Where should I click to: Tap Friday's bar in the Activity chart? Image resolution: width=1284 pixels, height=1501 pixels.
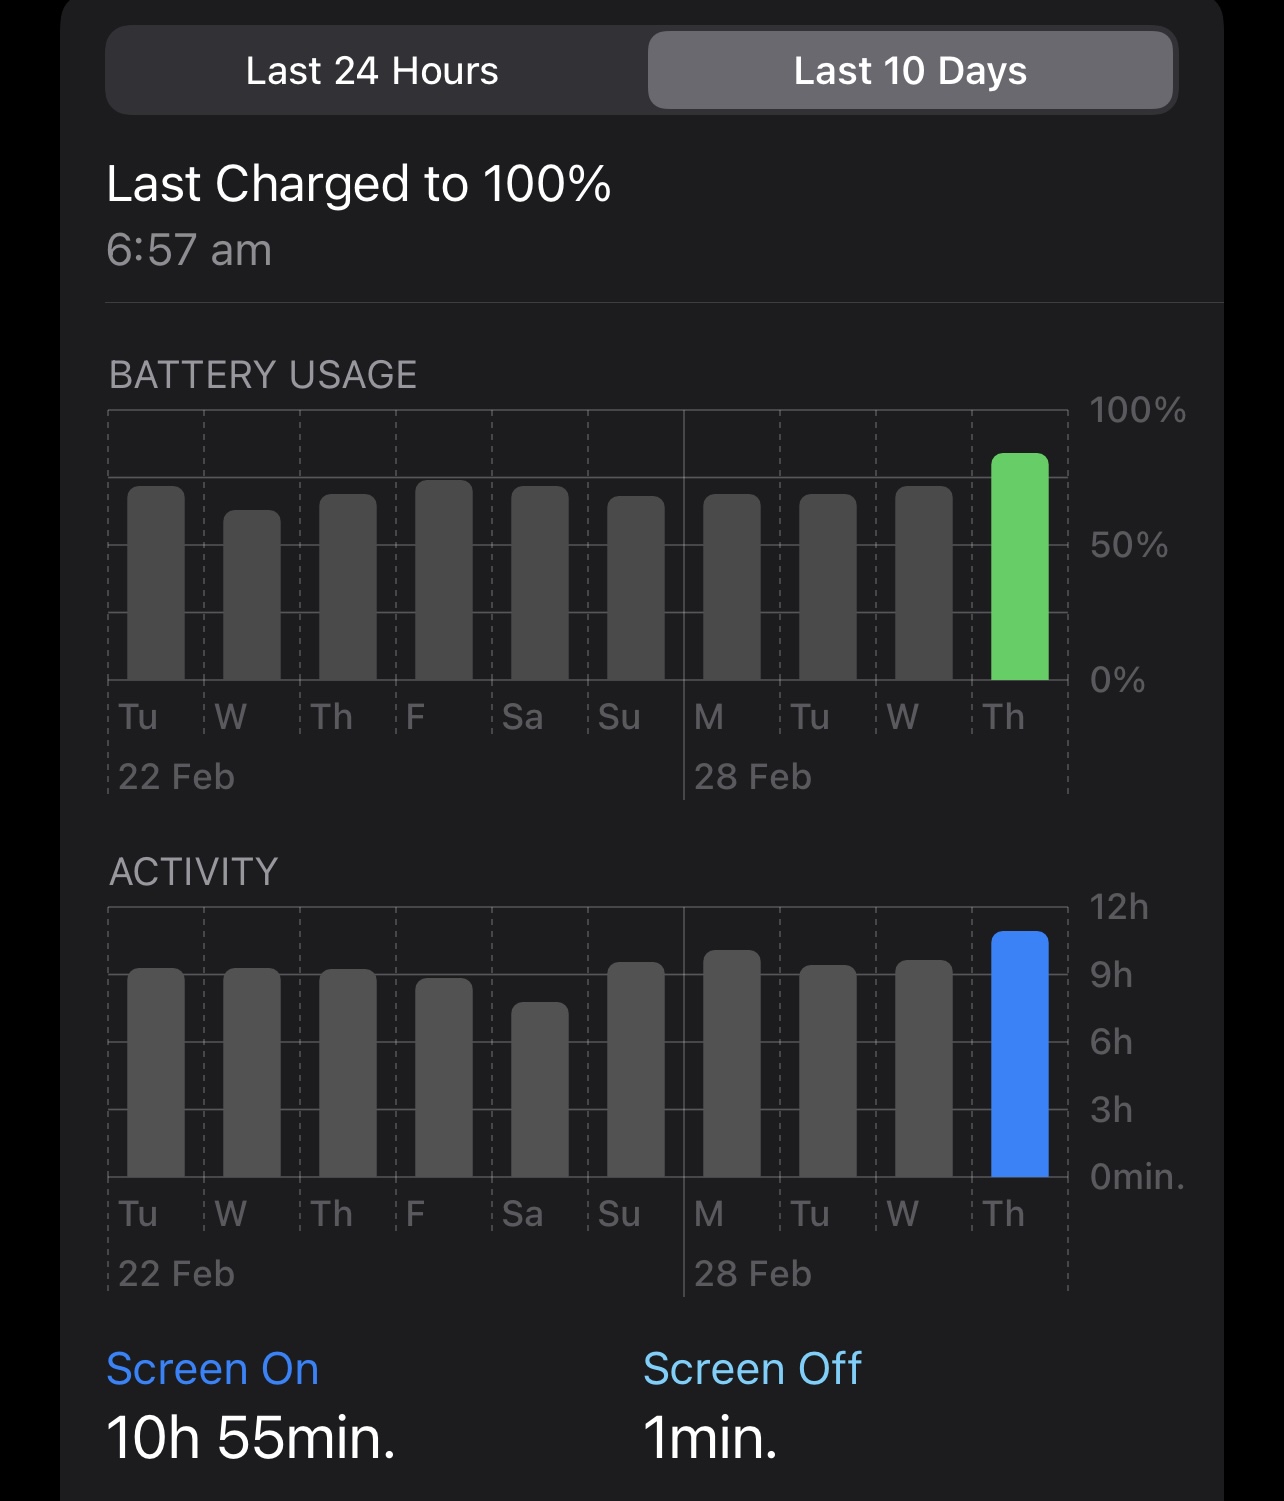click(x=443, y=1077)
